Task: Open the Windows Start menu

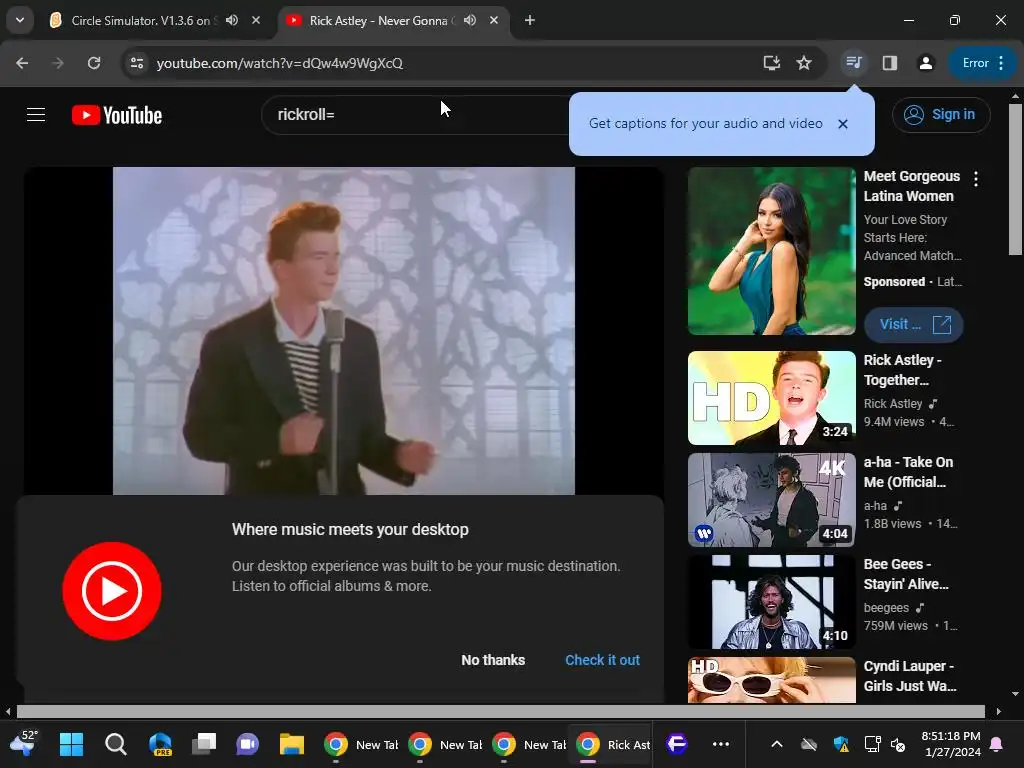Action: pos(71,744)
